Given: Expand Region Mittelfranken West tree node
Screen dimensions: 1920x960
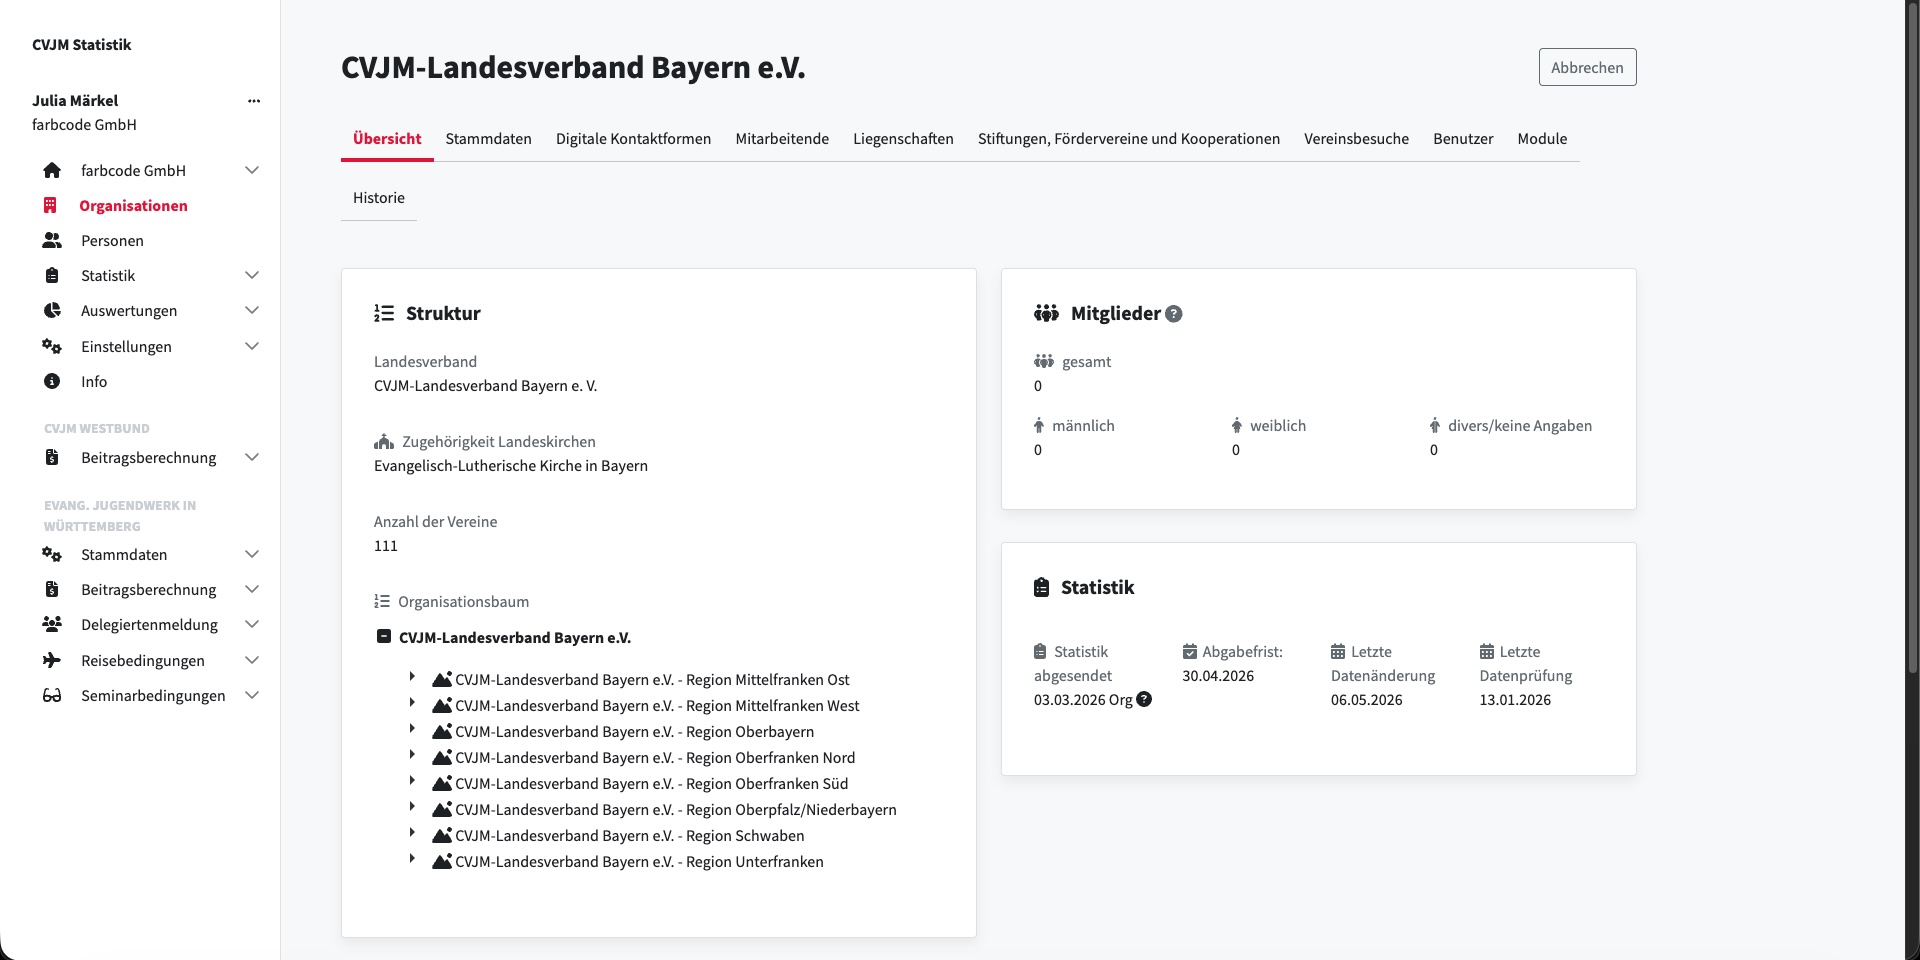Looking at the screenshot, I should [x=412, y=703].
